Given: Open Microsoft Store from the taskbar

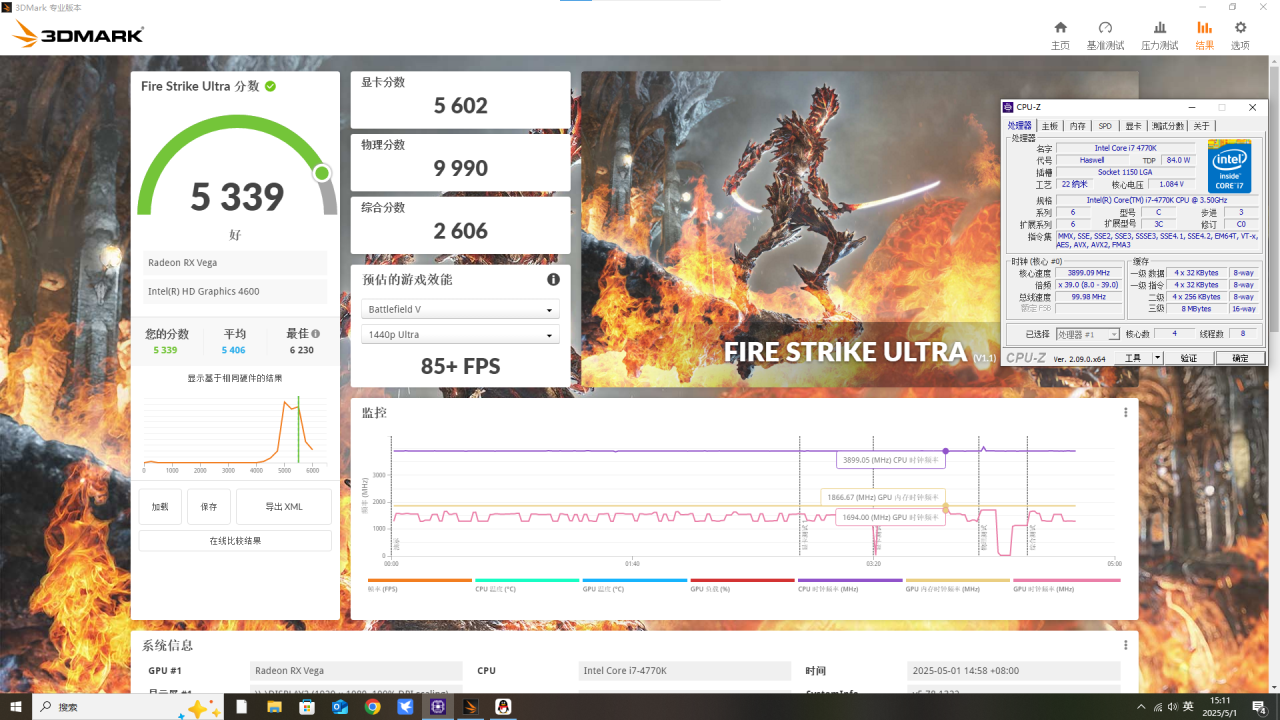Looking at the screenshot, I should (307, 707).
